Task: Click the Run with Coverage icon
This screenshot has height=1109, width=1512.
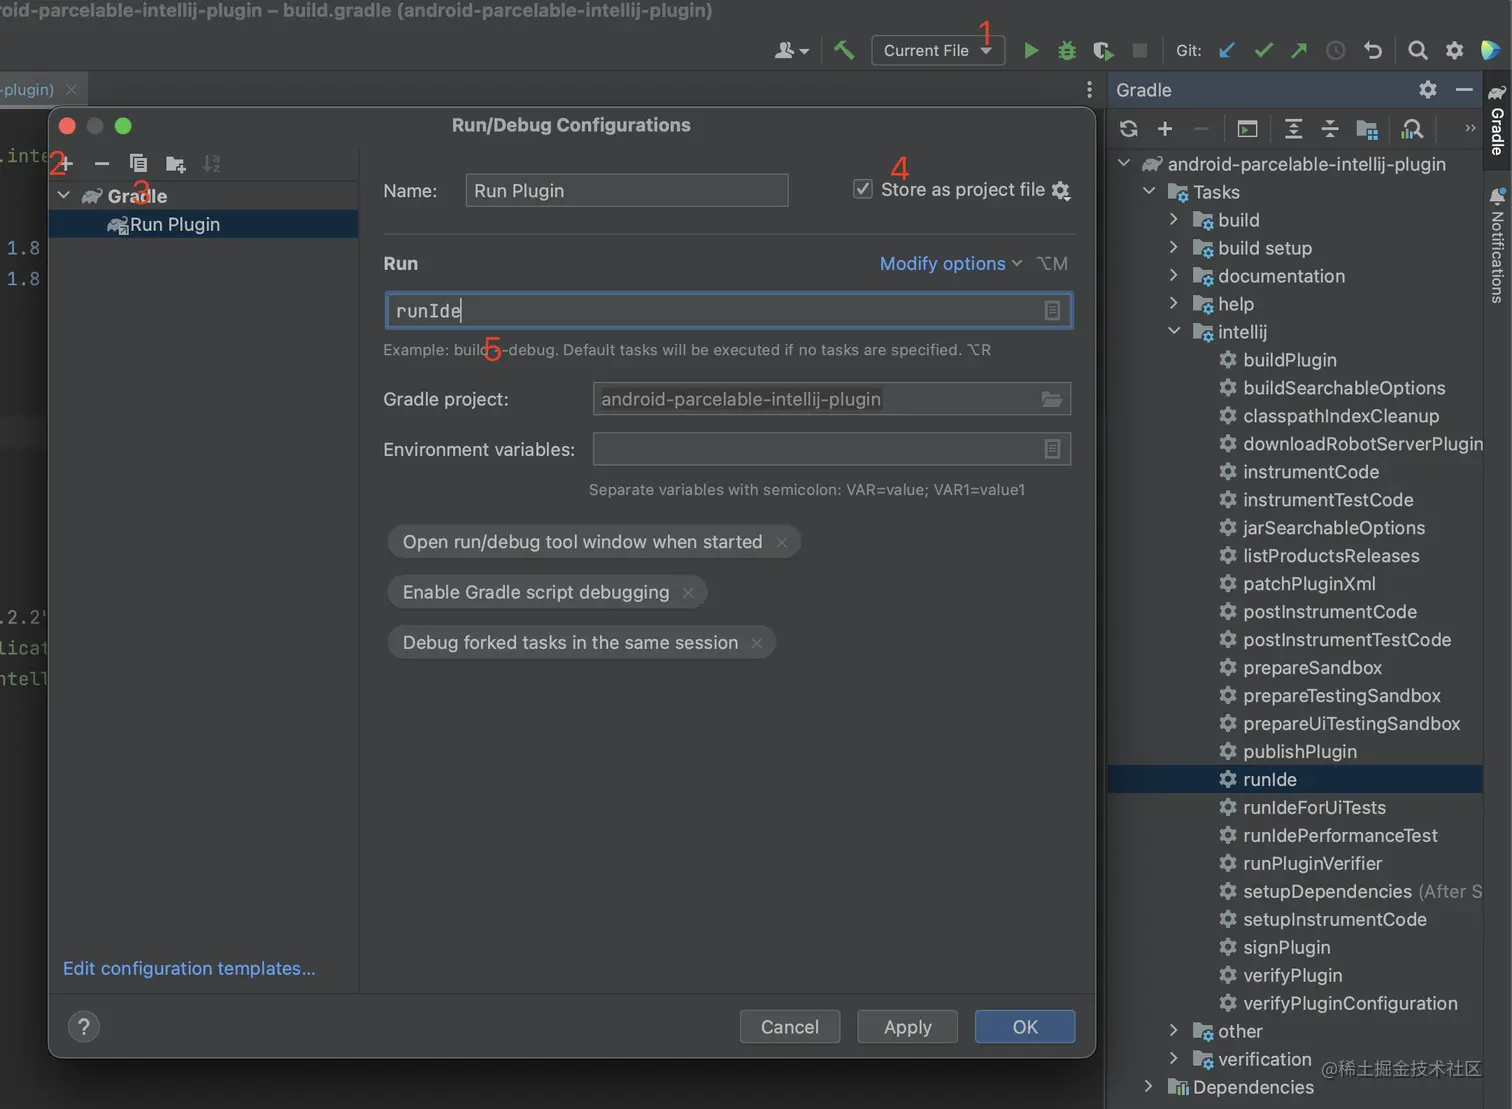Action: (x=1103, y=50)
